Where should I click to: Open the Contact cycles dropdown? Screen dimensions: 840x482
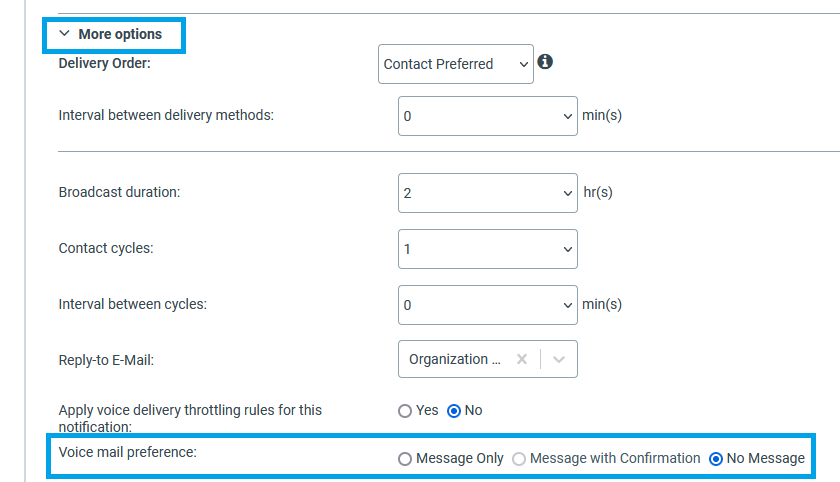pyautogui.click(x=487, y=249)
